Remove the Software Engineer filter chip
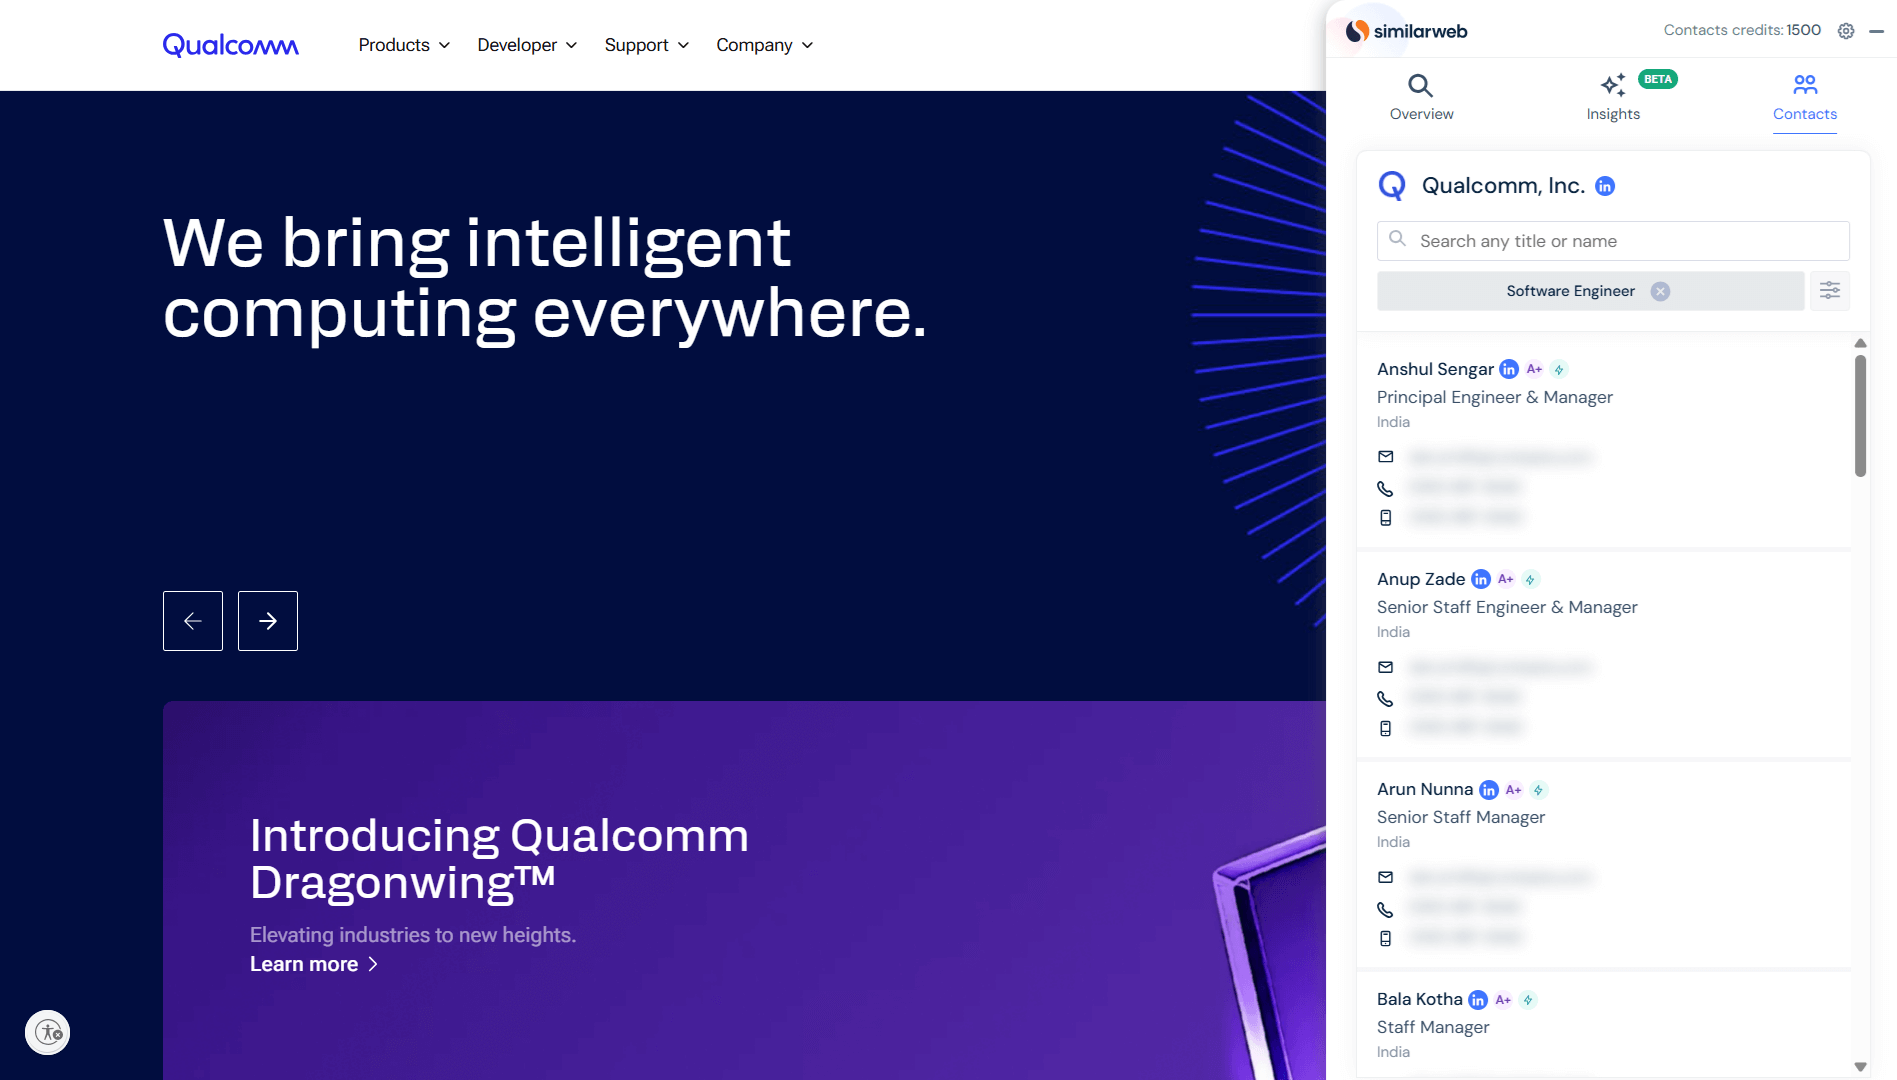This screenshot has width=1897, height=1080. [x=1660, y=291]
